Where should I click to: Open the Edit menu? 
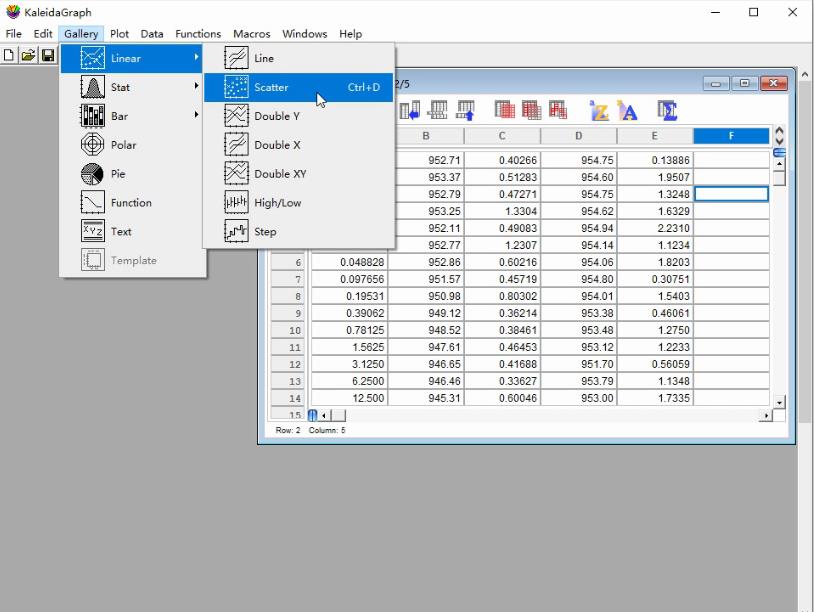click(x=43, y=34)
